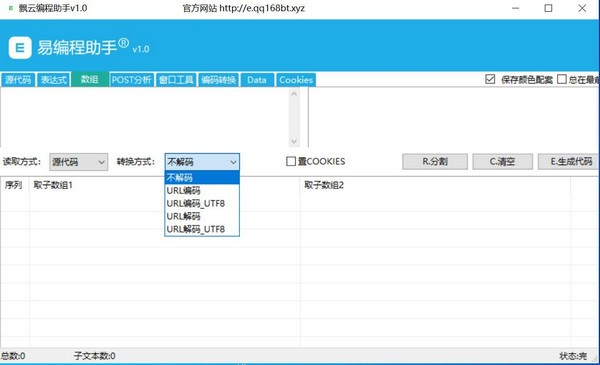
Task: Click the small green title bar icon
Action: pos(11,8)
